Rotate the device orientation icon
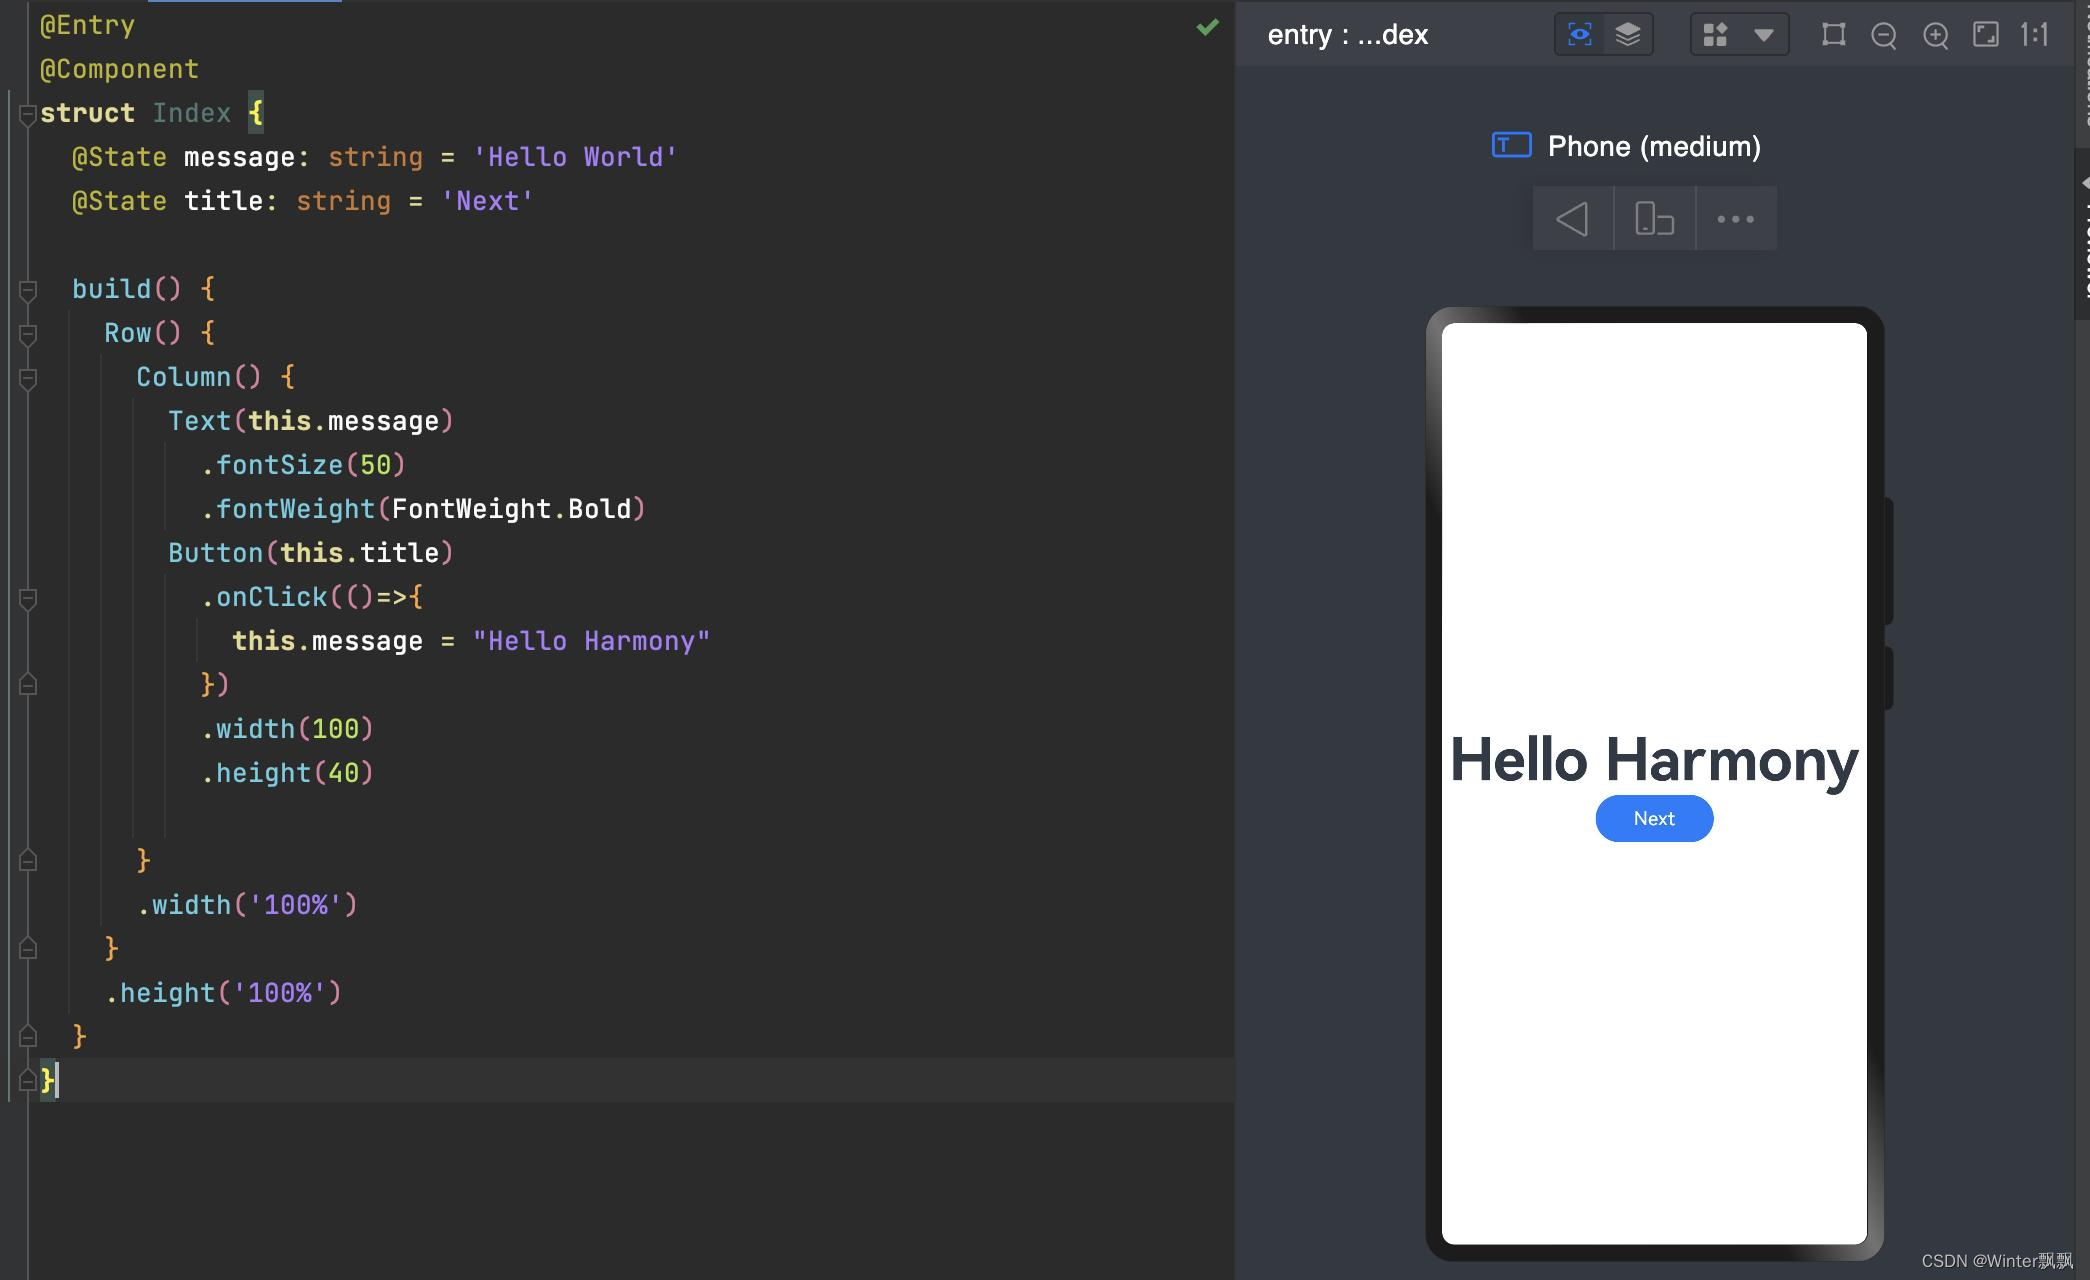The width and height of the screenshot is (2090, 1280). [x=1654, y=218]
